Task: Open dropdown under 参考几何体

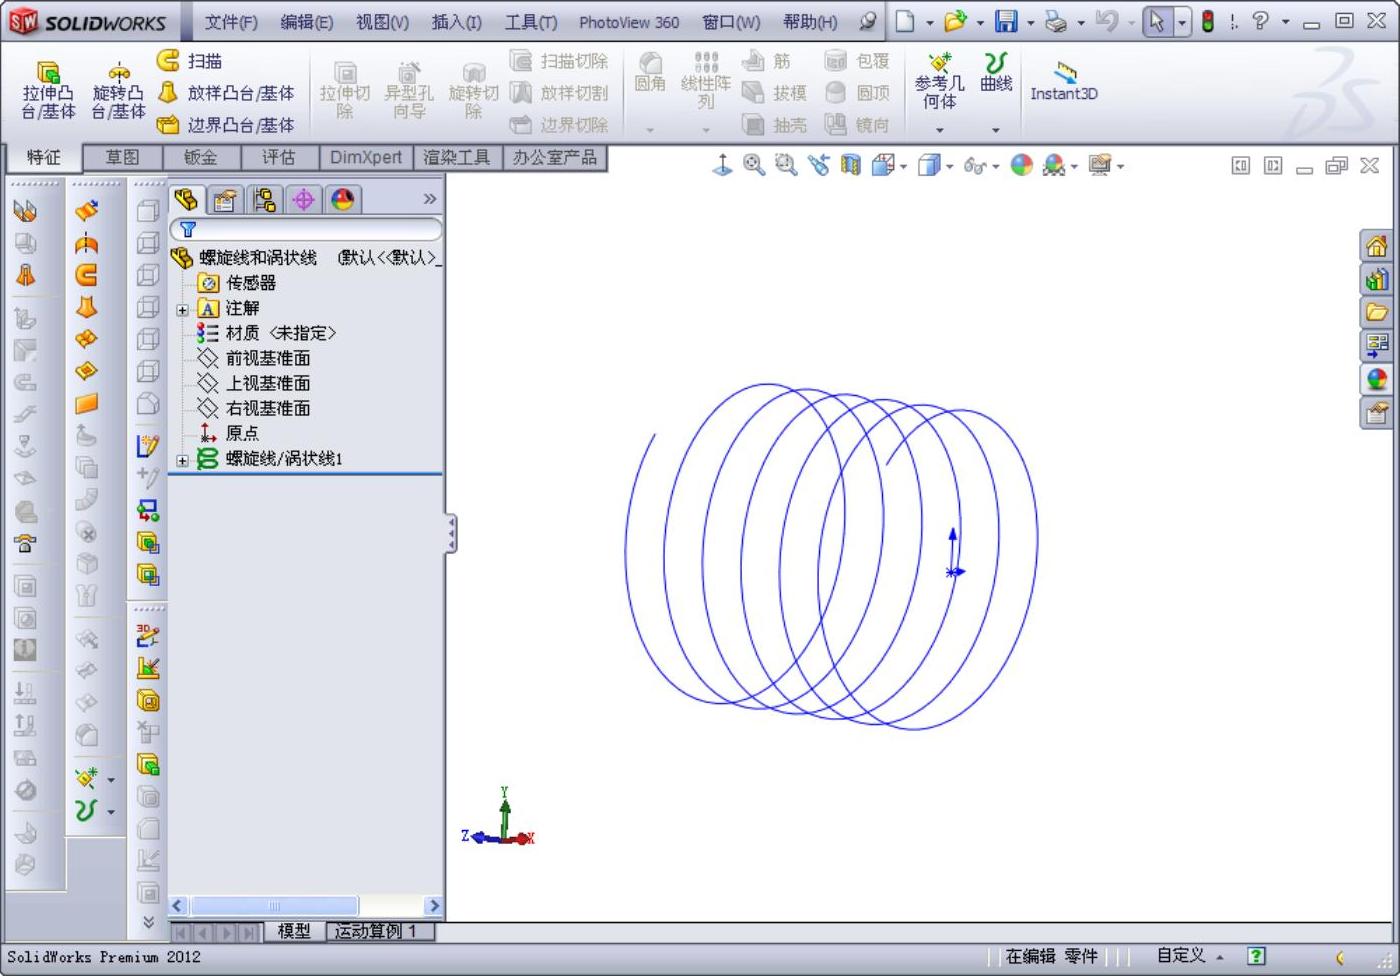Action: coord(939,130)
